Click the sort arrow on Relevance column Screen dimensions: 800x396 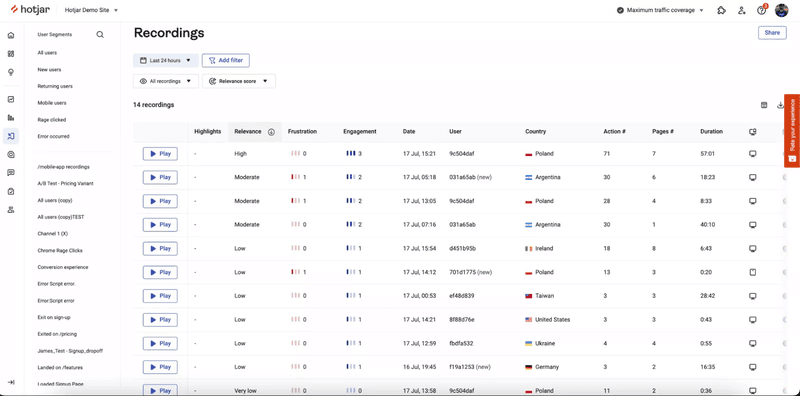(x=271, y=132)
